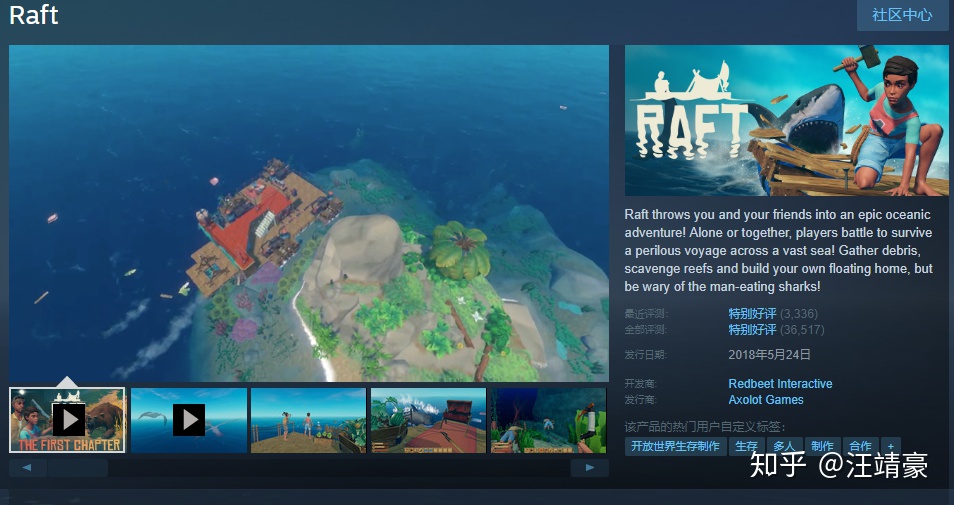
Task: Select screenshot of shark attacking red raft
Action: click(x=428, y=420)
